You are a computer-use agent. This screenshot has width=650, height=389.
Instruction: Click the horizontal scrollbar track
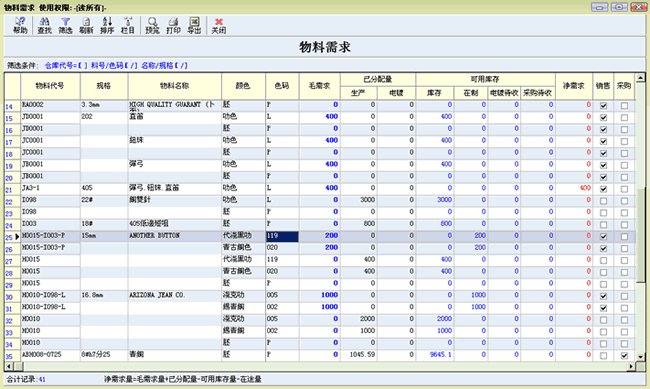pos(325,367)
